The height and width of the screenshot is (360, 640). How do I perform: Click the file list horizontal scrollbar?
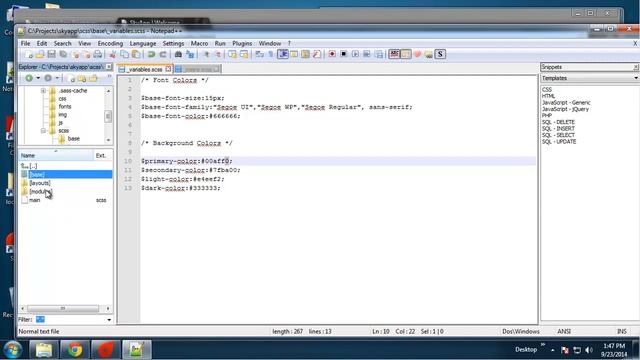(x=65, y=309)
